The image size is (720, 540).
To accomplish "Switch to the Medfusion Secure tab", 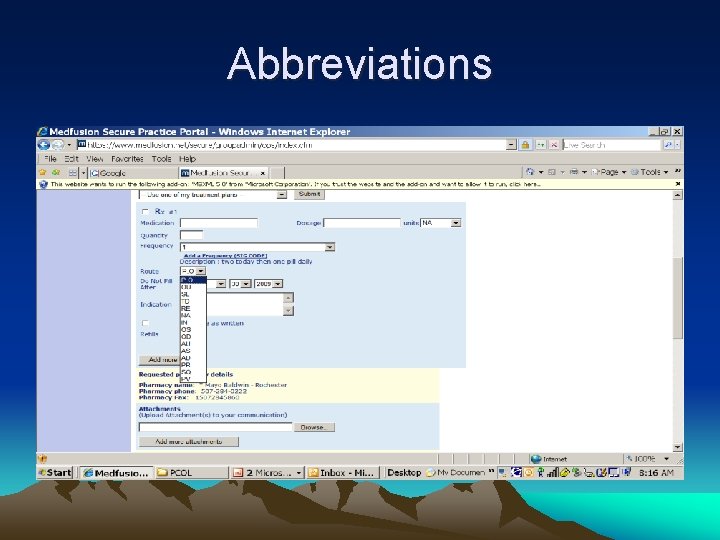I will point(224,173).
